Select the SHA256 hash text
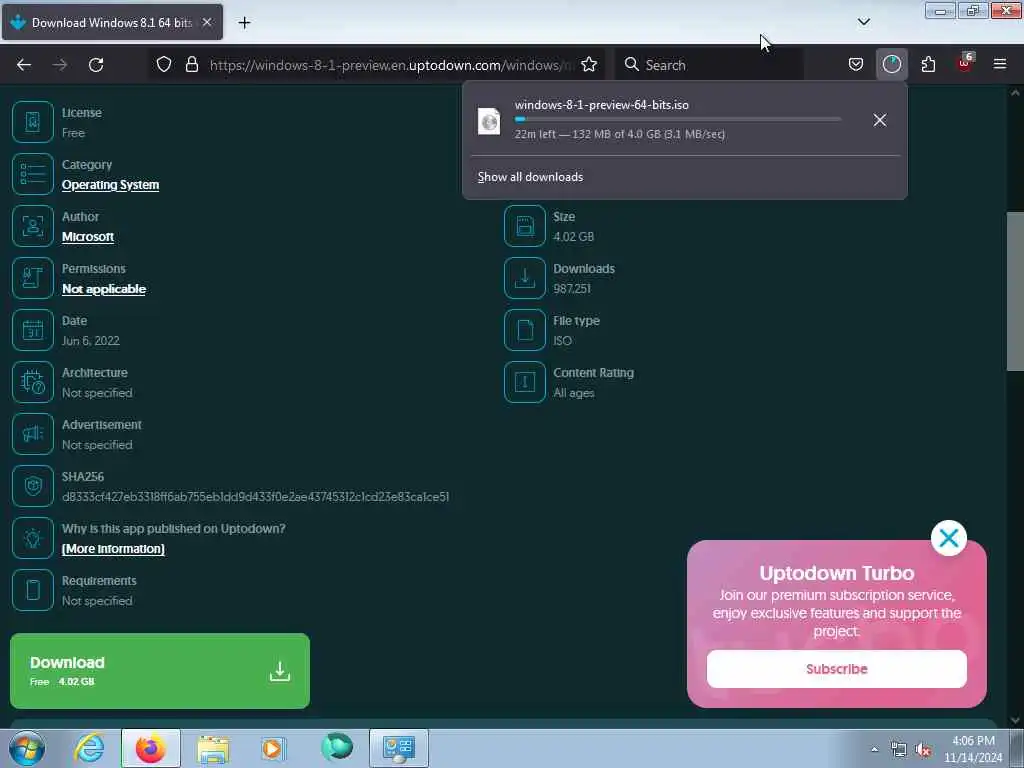Viewport: 1024px width, 768px height. click(x=255, y=497)
